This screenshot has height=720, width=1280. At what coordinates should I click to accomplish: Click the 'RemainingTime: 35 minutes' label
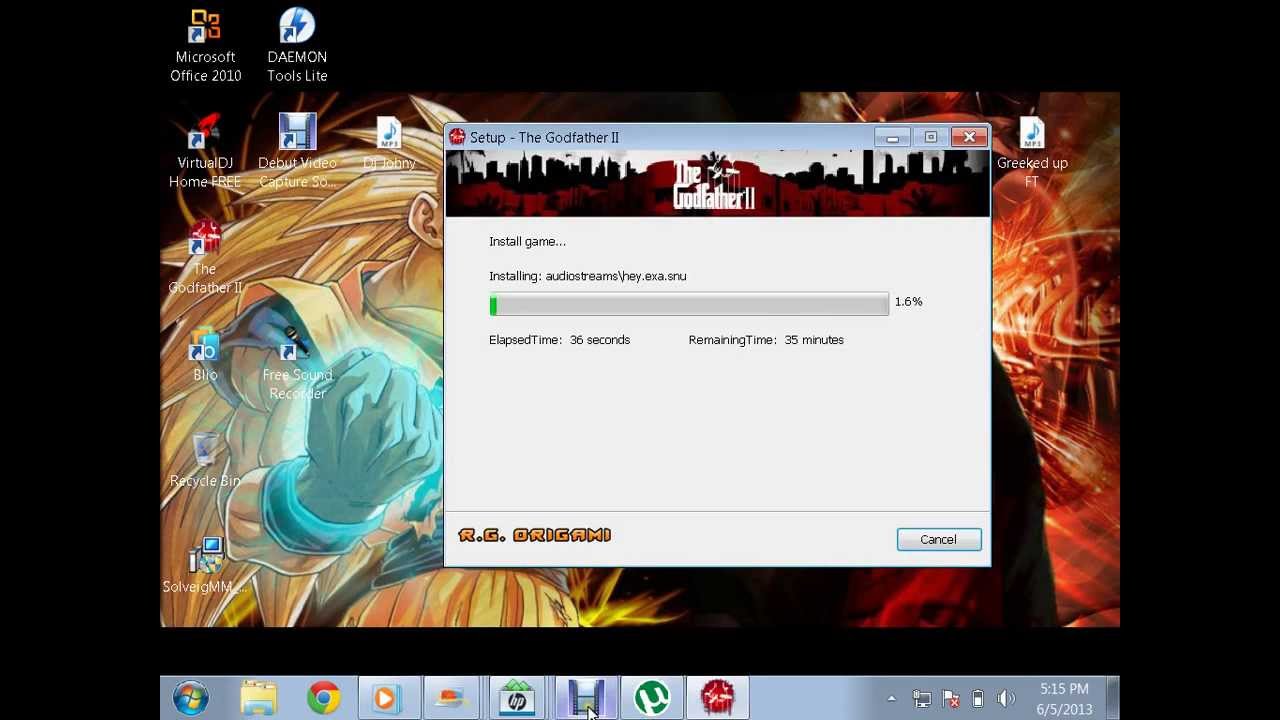(766, 340)
